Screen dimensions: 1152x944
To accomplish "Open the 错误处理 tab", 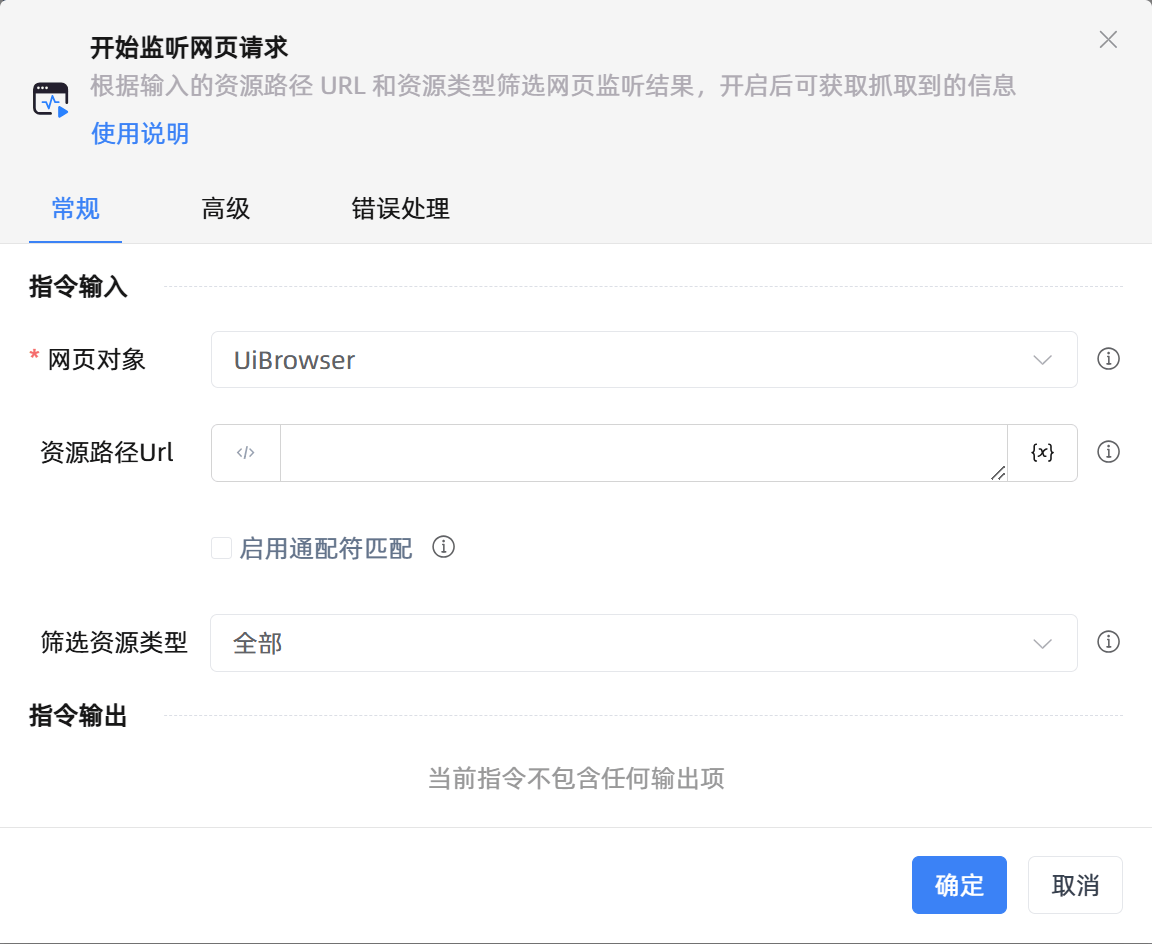I will [399, 209].
